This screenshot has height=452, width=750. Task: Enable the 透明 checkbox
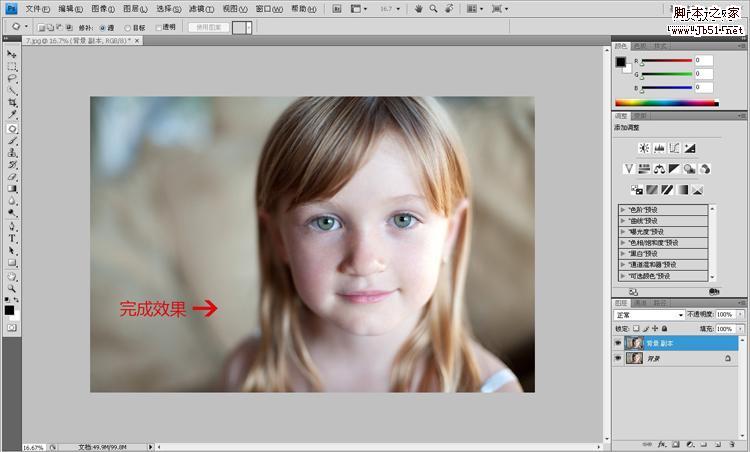158,28
